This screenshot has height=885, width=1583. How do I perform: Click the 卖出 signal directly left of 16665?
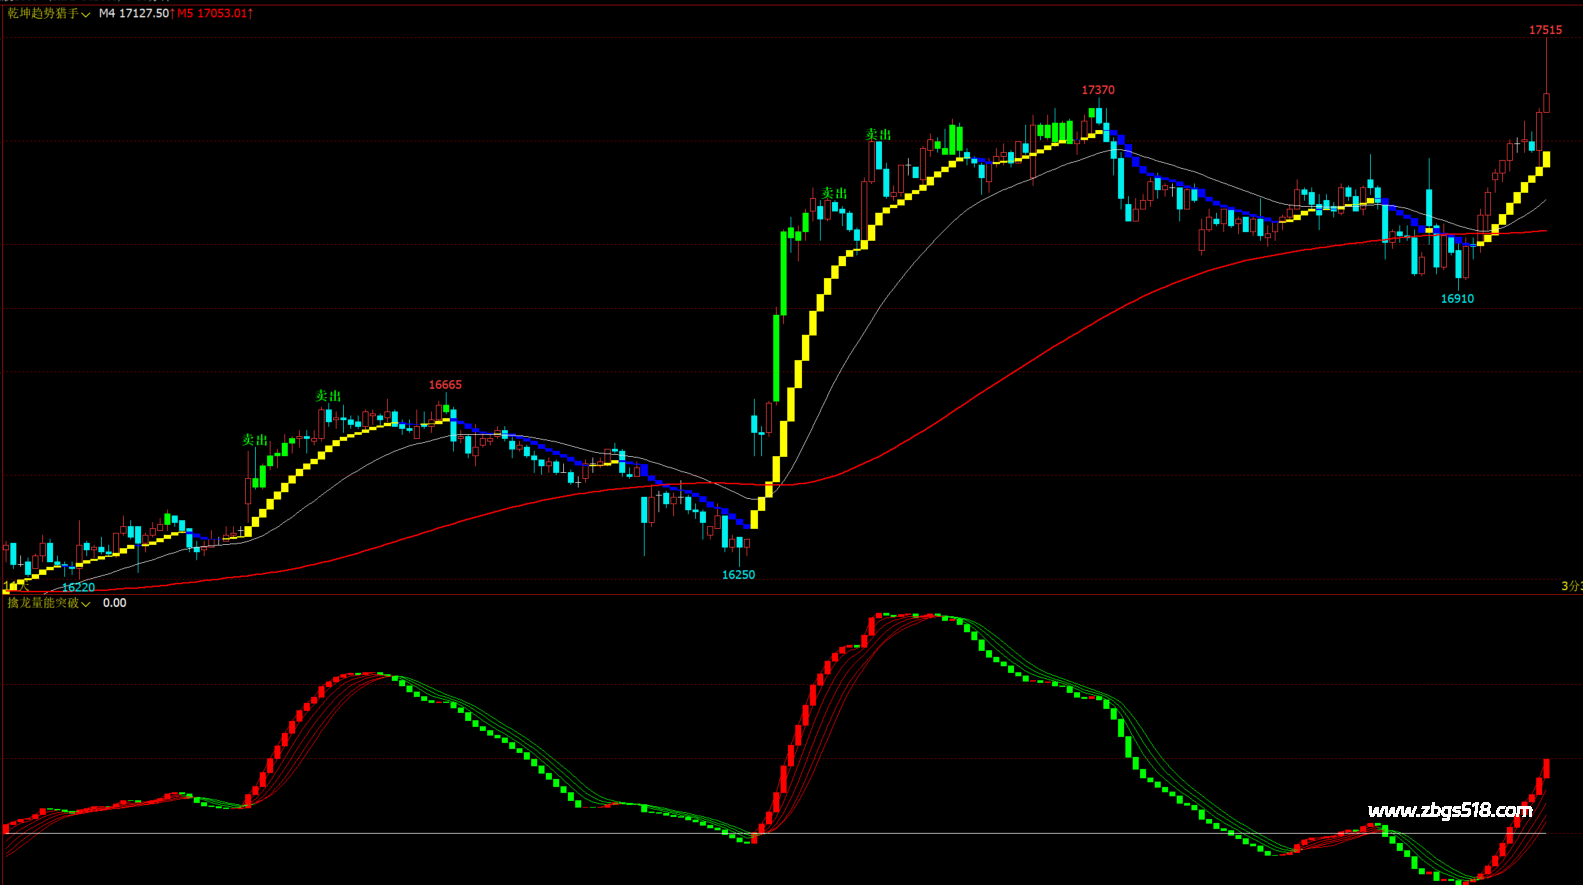328,396
